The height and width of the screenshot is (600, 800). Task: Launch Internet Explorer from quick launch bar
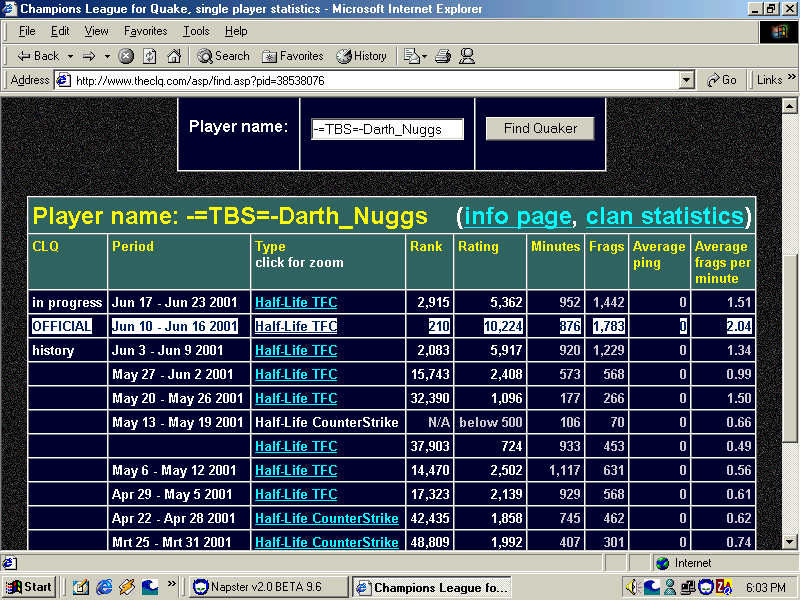click(103, 587)
